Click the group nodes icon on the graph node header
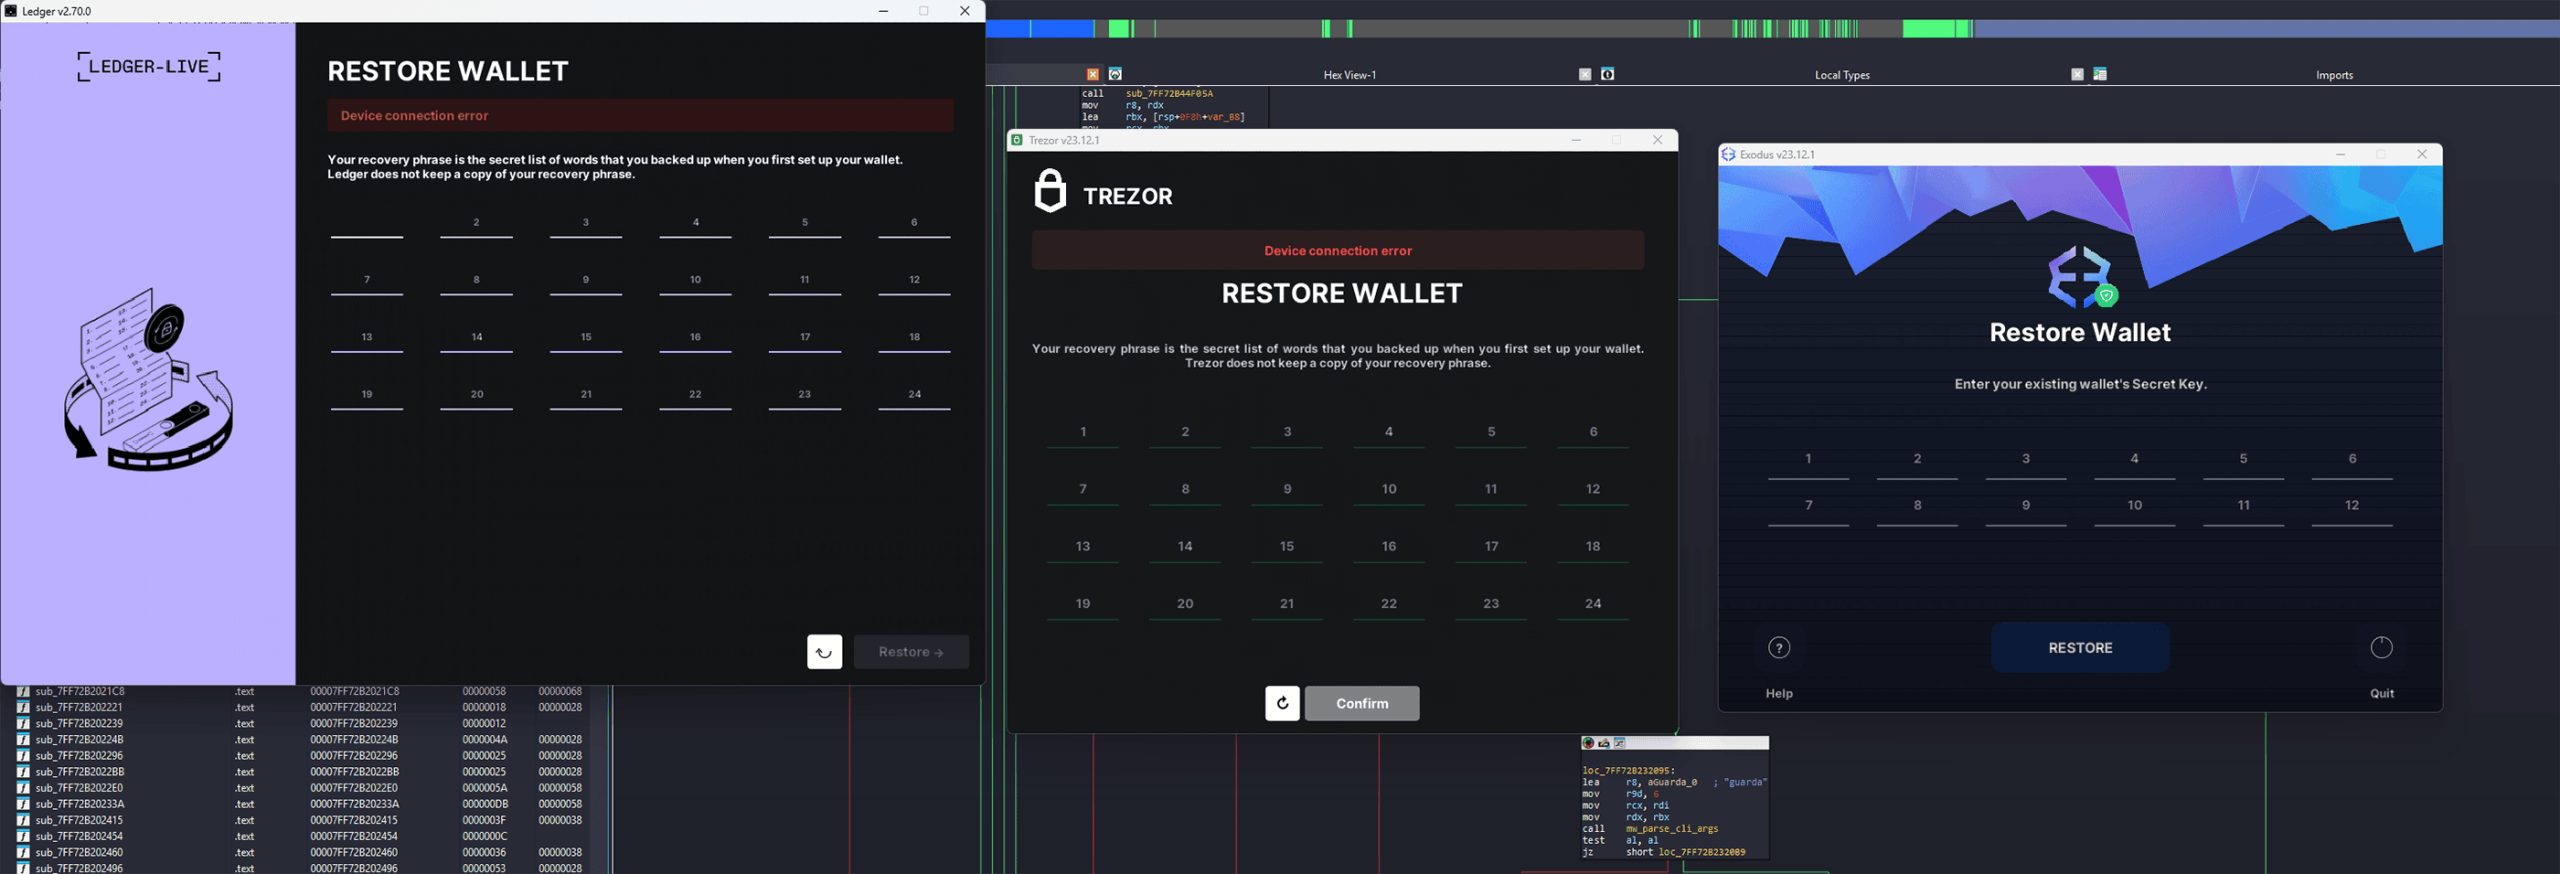This screenshot has width=2560, height=874. 1620,743
